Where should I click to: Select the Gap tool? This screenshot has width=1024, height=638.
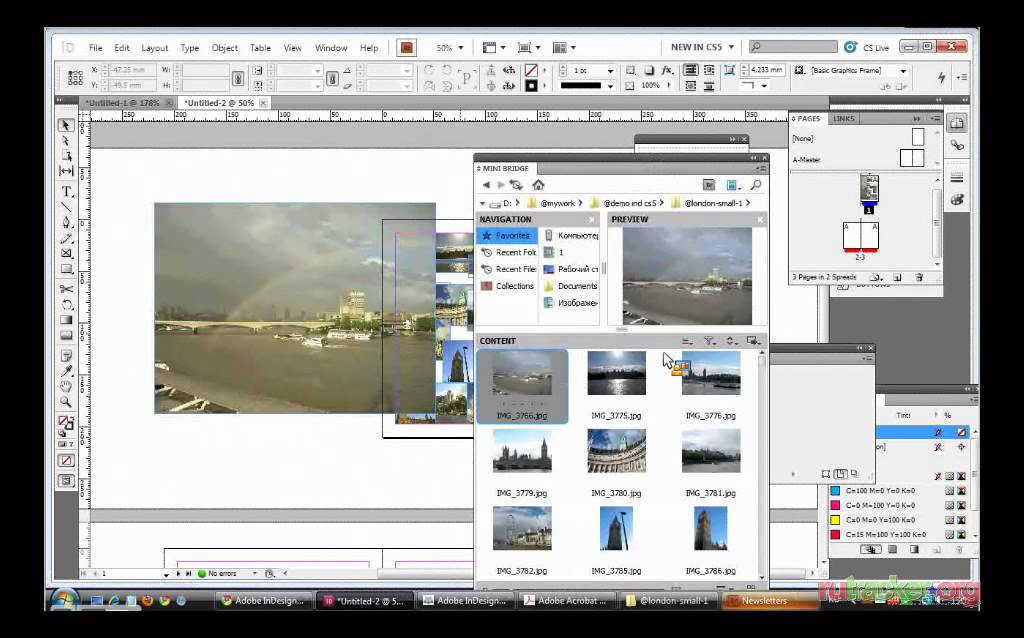[x=66, y=171]
